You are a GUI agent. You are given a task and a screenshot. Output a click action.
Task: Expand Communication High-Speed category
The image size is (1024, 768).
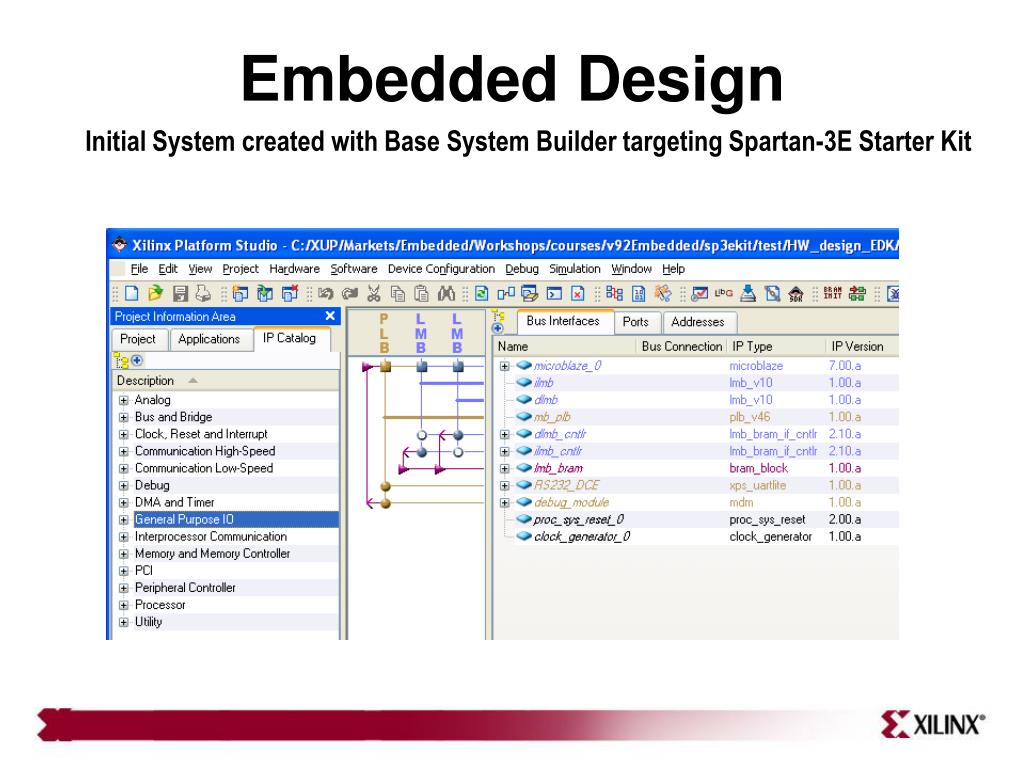click(123, 451)
